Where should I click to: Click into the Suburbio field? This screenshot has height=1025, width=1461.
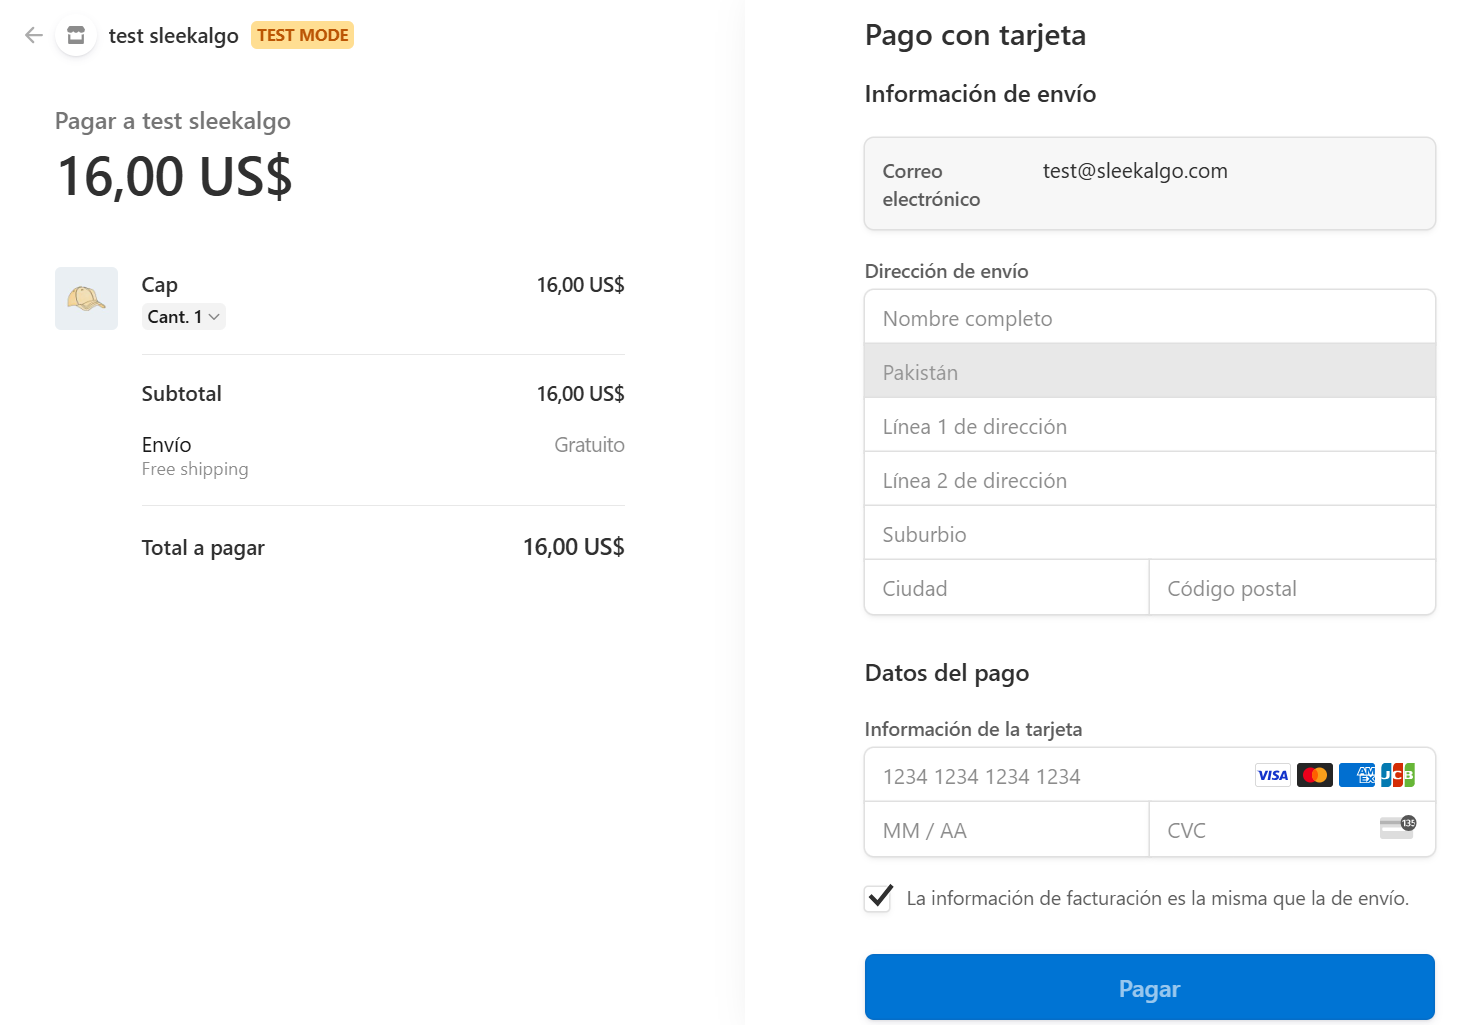(x=1149, y=534)
